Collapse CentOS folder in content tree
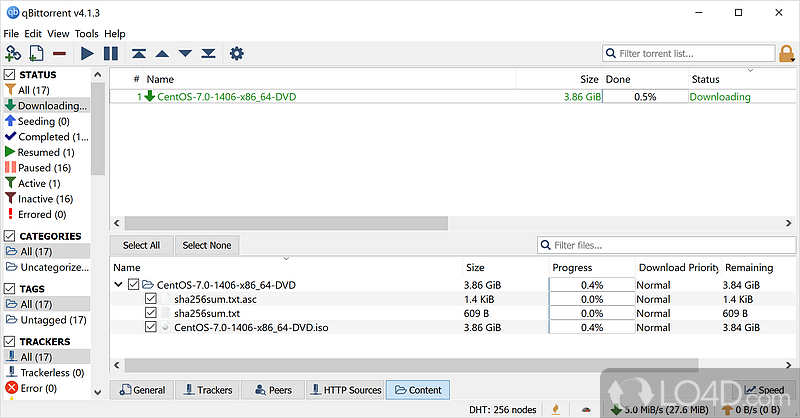Screen dimensions: 800x418 118,284
